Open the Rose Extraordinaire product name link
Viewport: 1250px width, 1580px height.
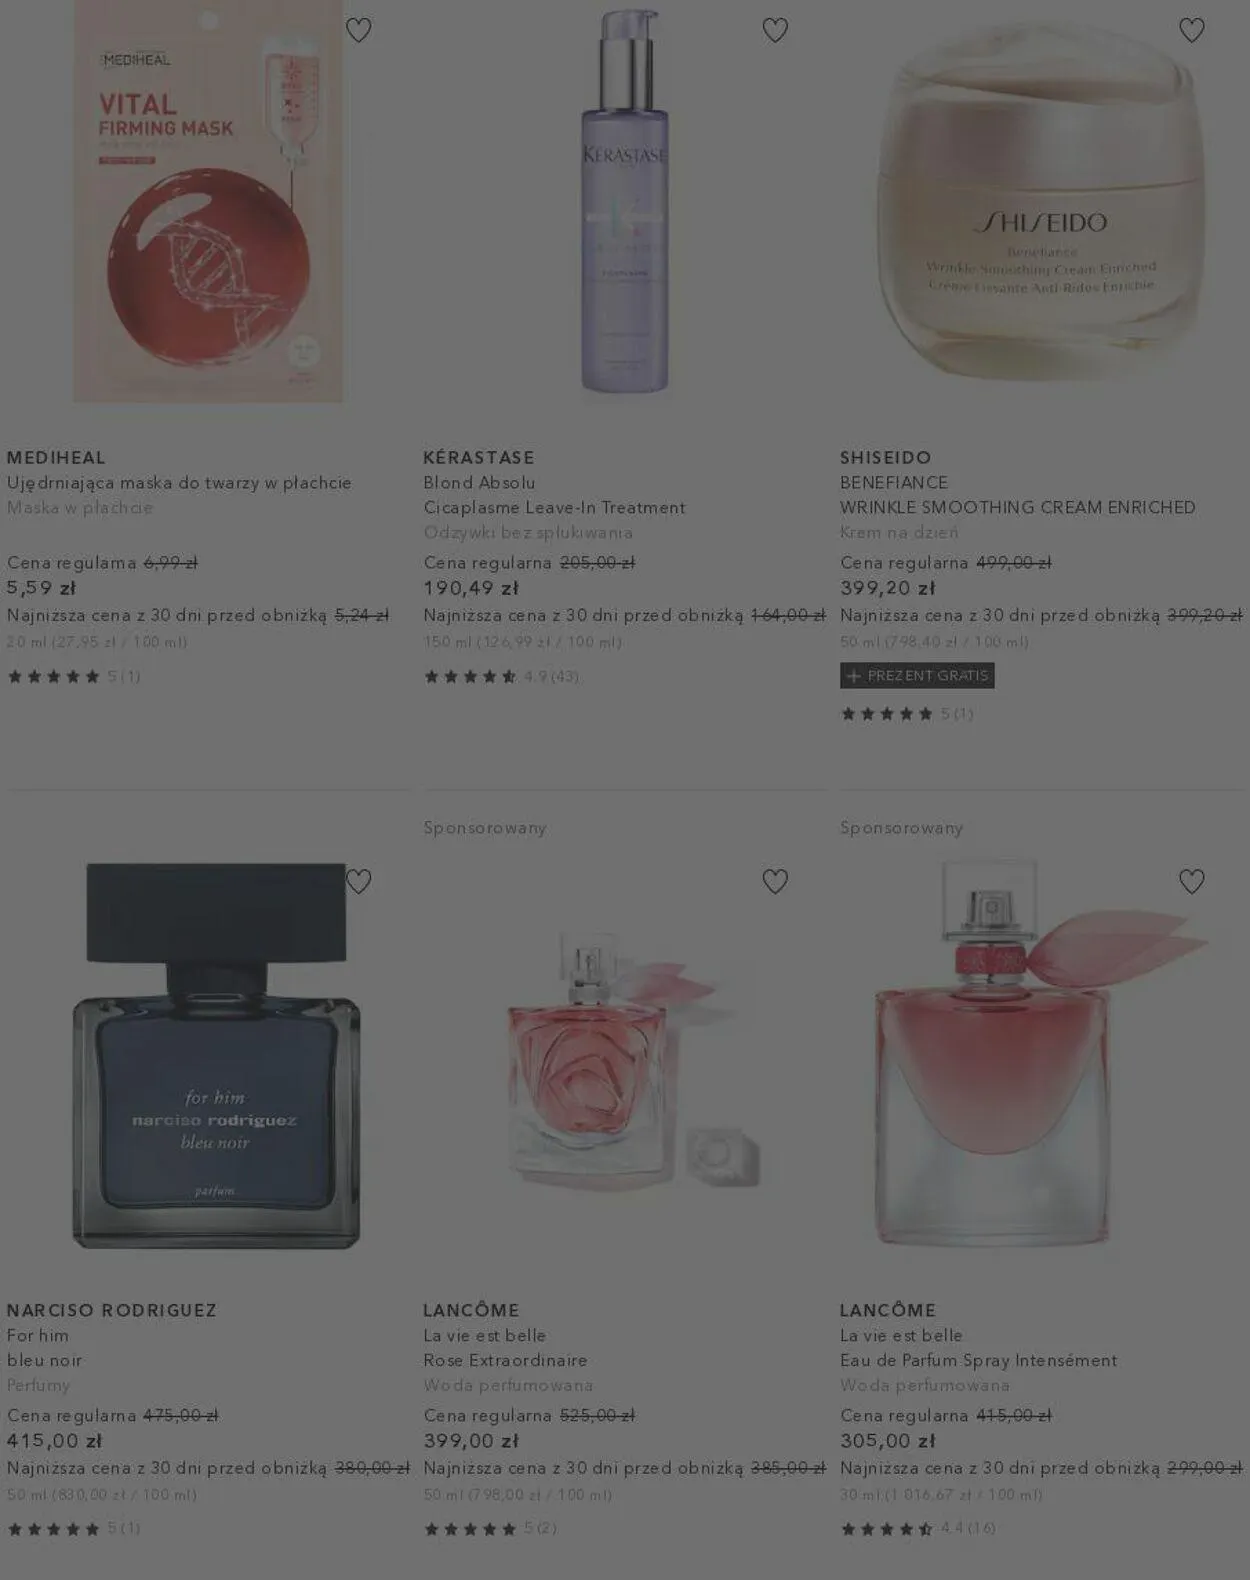pyautogui.click(x=505, y=1361)
